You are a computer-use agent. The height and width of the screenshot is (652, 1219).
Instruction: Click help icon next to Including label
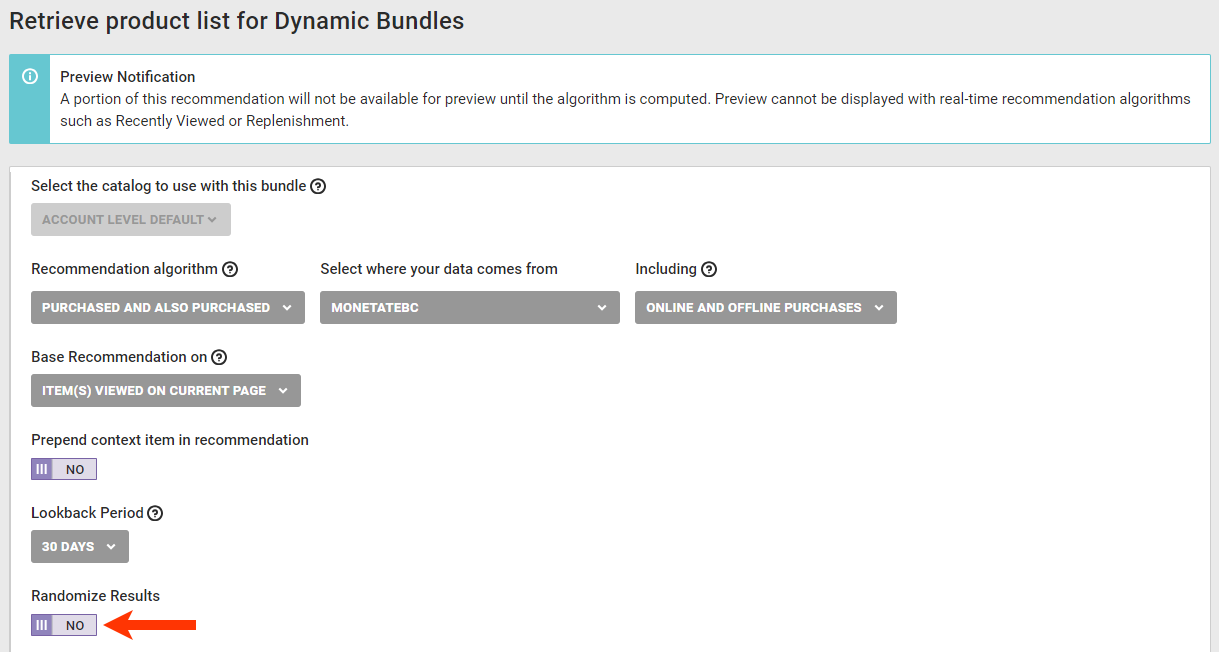(709, 269)
